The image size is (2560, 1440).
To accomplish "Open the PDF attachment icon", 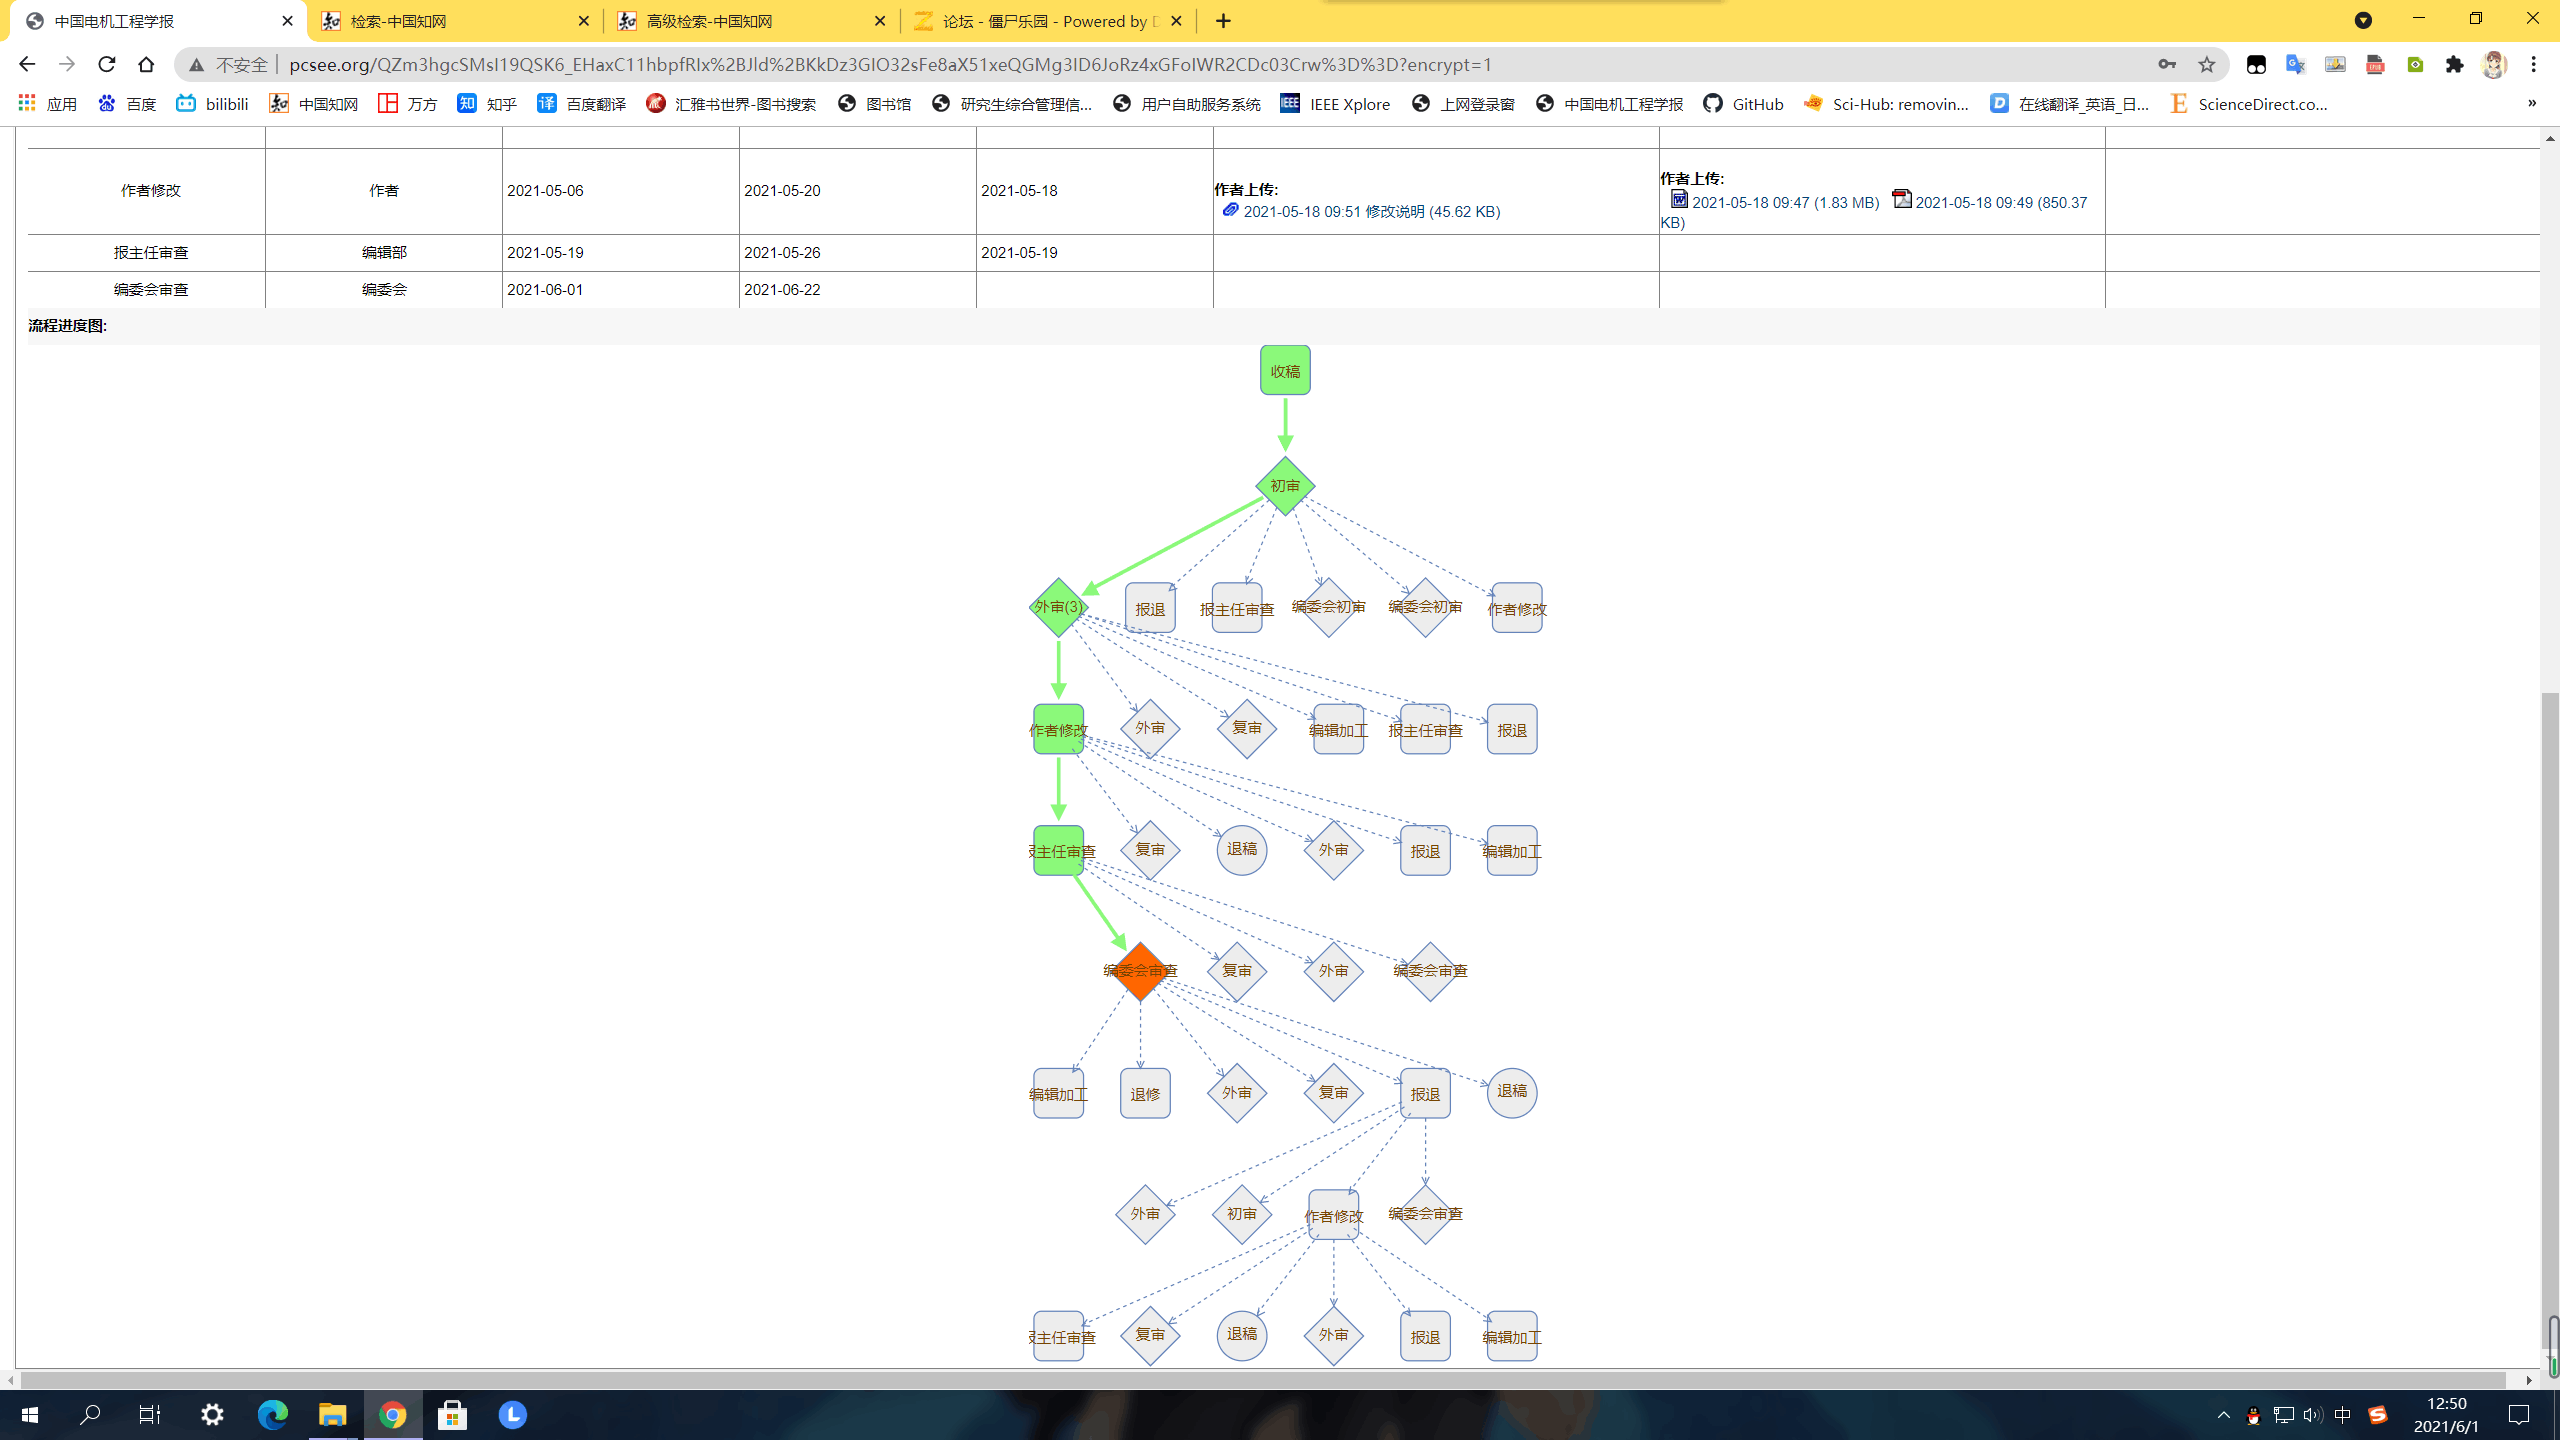I will [x=1902, y=200].
